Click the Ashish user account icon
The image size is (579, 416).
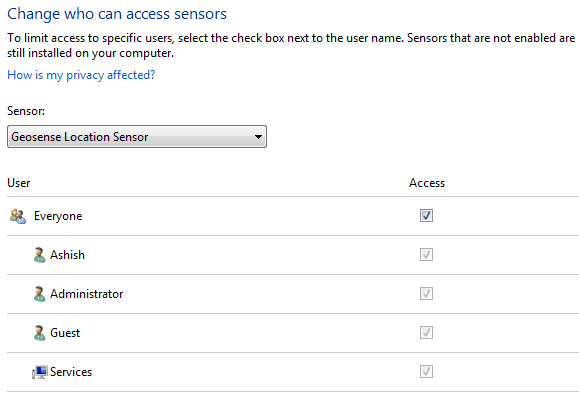(40, 255)
